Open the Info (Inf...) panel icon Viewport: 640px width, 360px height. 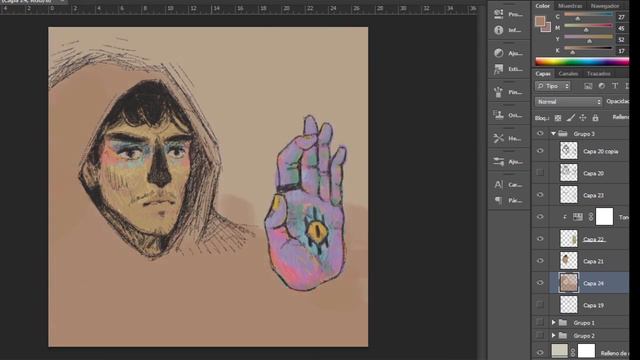pos(498,30)
